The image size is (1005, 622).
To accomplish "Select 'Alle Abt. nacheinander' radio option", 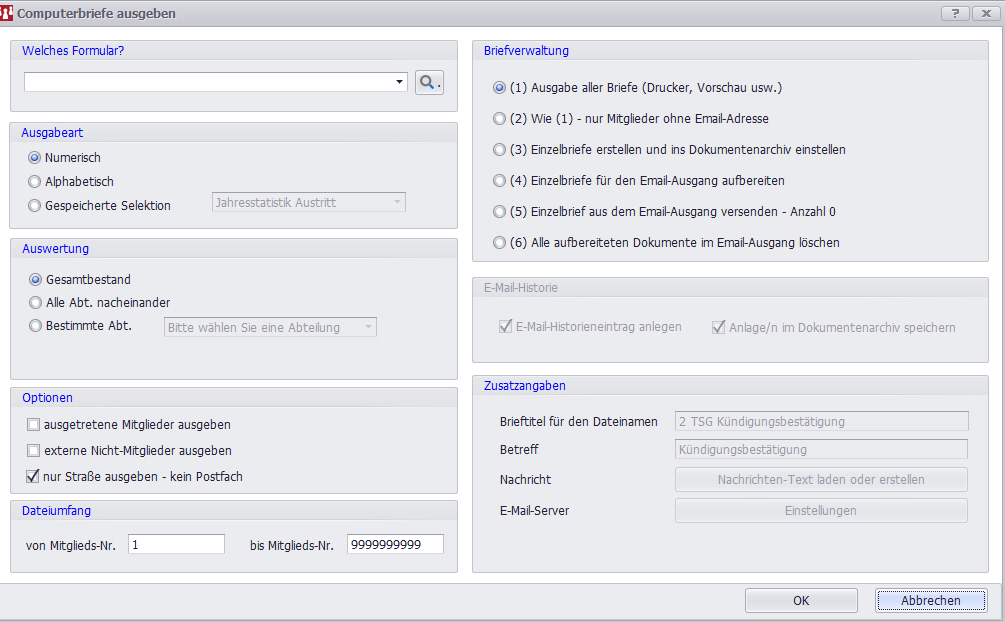I will pyautogui.click(x=36, y=303).
